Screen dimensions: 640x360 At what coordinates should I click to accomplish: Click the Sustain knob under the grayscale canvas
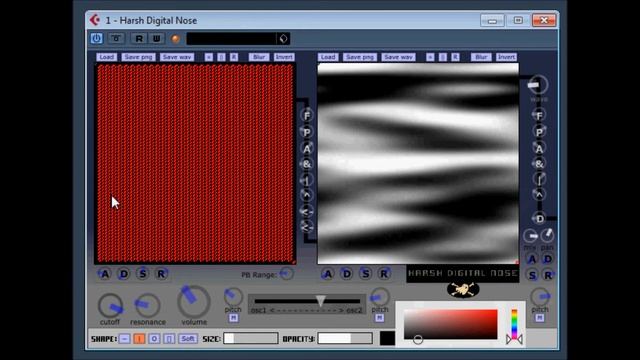(365, 273)
